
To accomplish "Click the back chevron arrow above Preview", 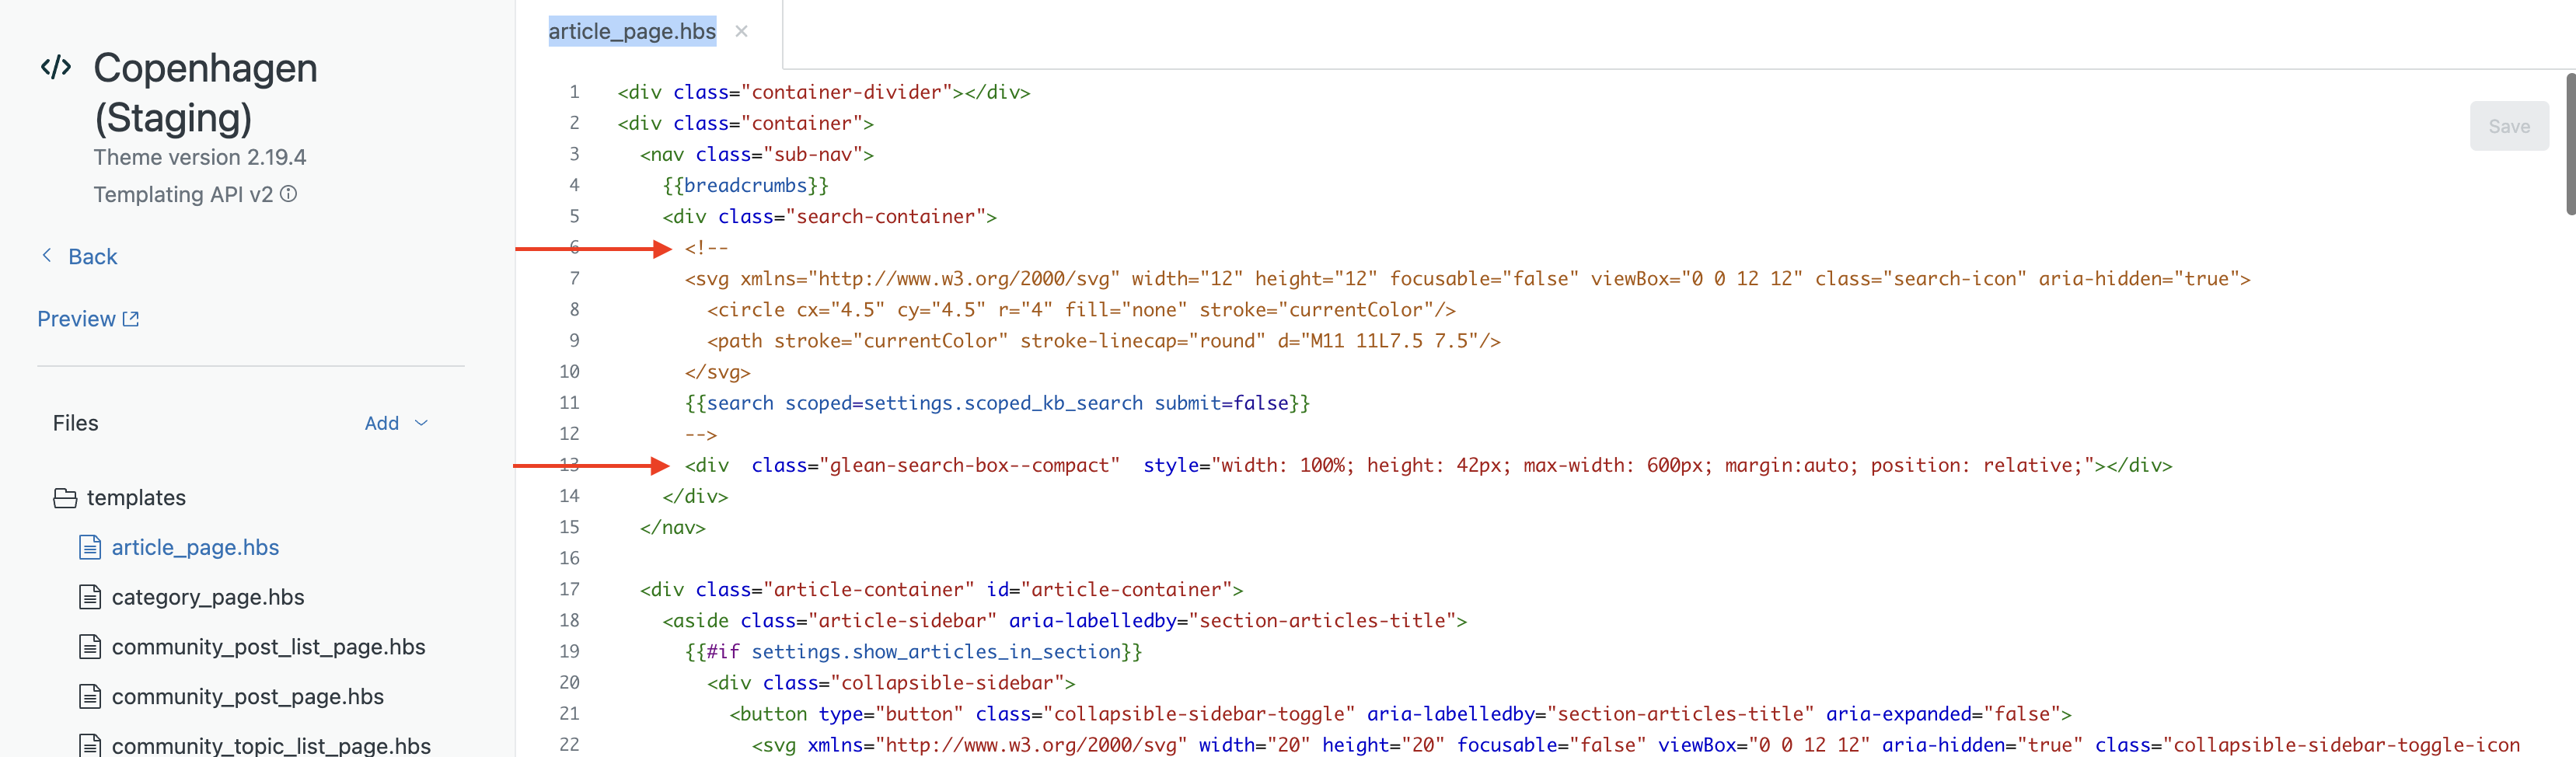I will (x=46, y=255).
